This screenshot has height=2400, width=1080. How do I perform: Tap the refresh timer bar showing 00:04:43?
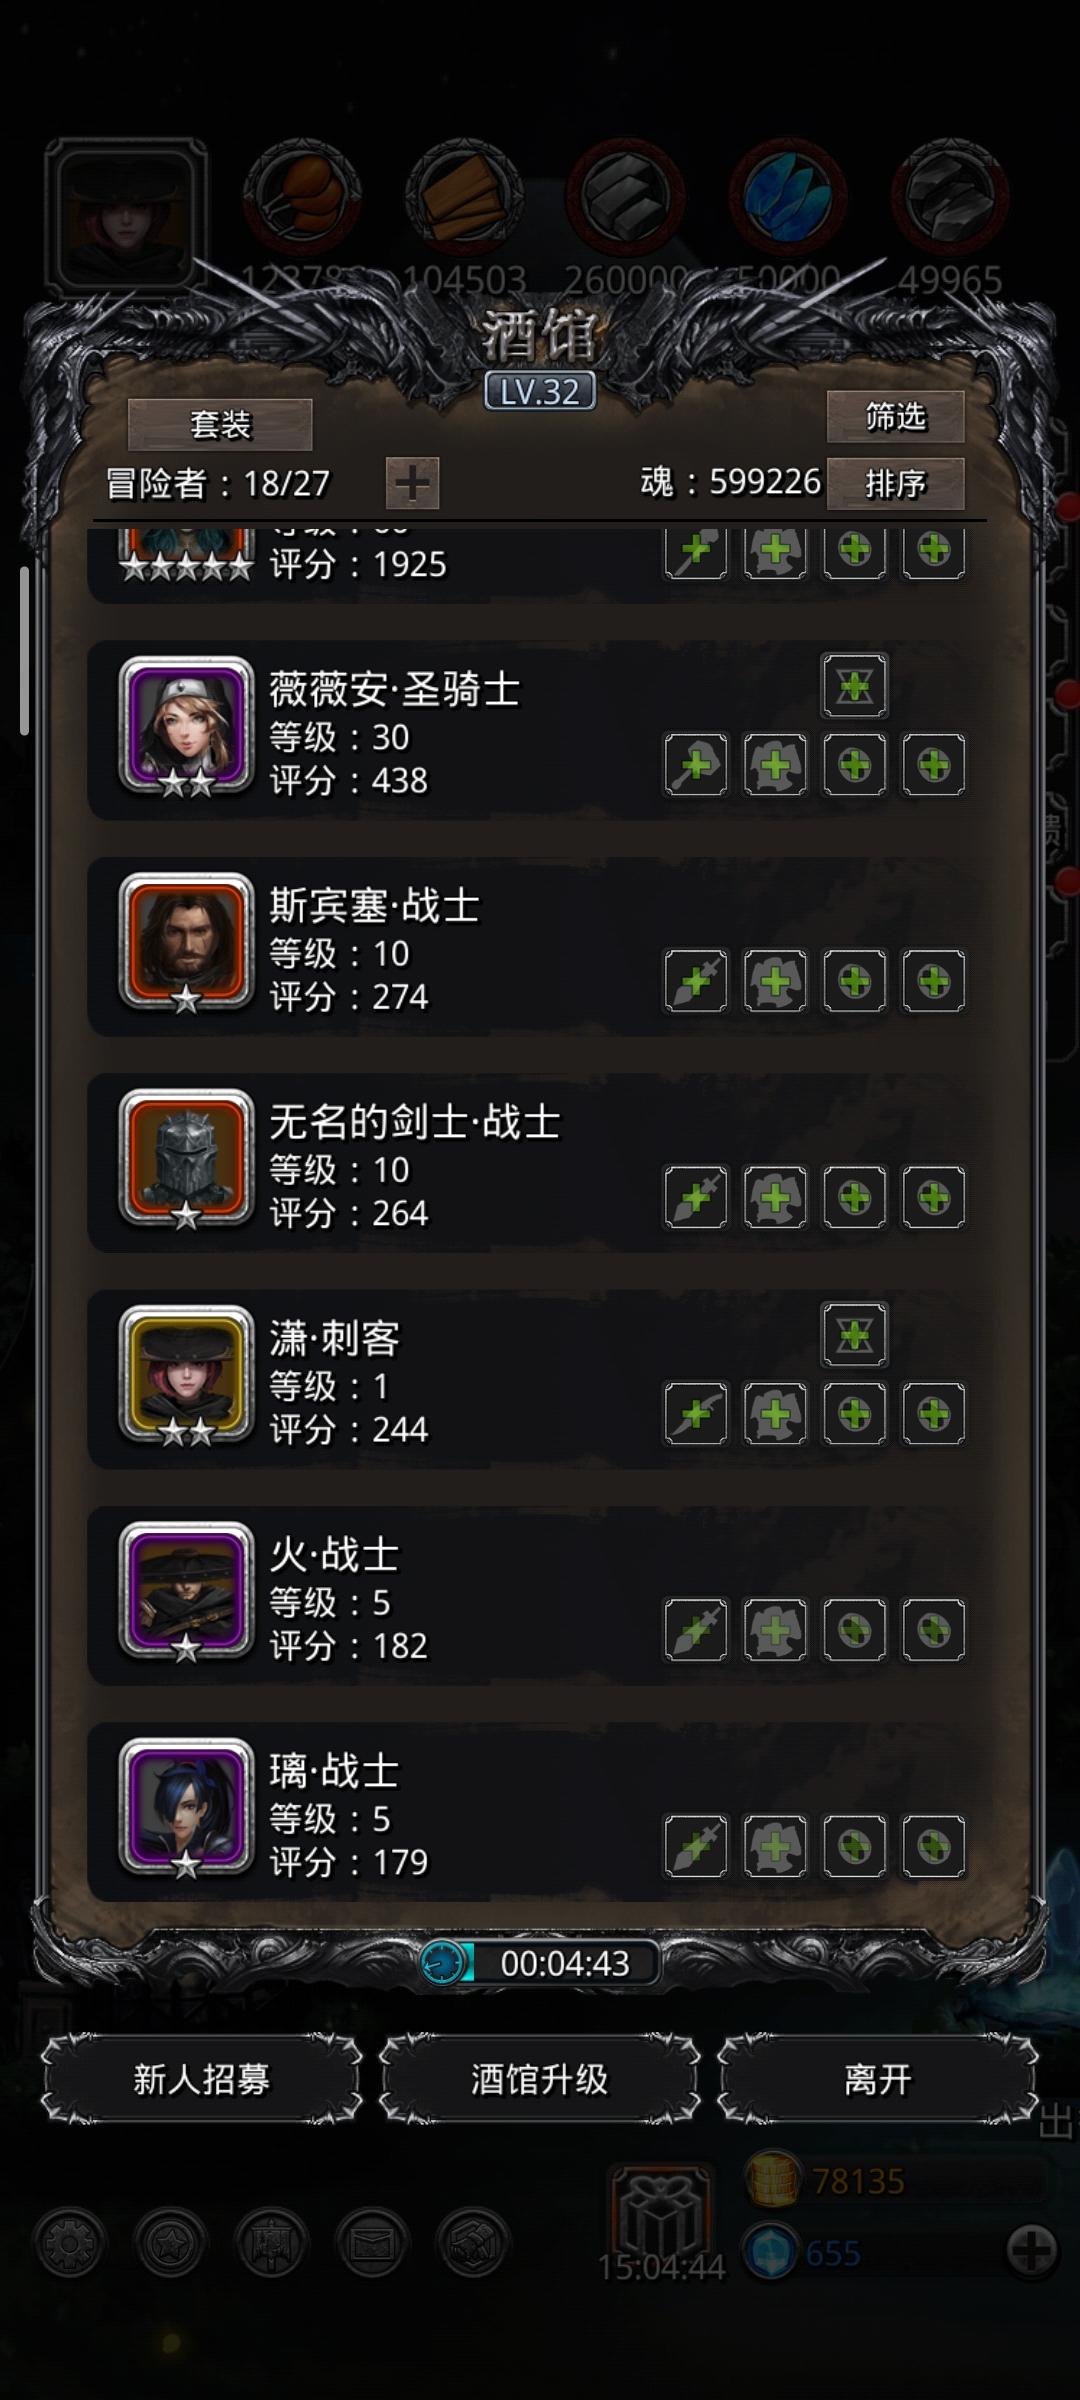pyautogui.click(x=540, y=1963)
